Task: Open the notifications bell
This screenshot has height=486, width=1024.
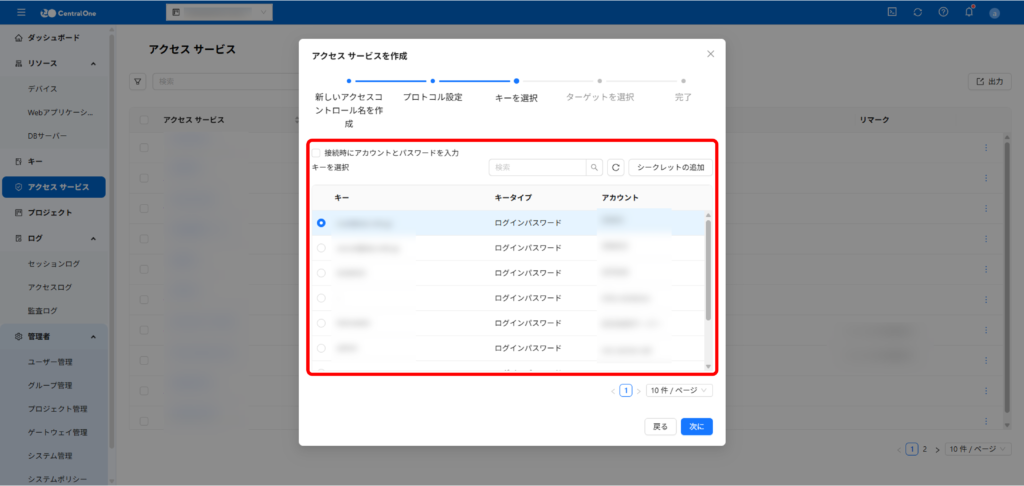Action: point(968,12)
